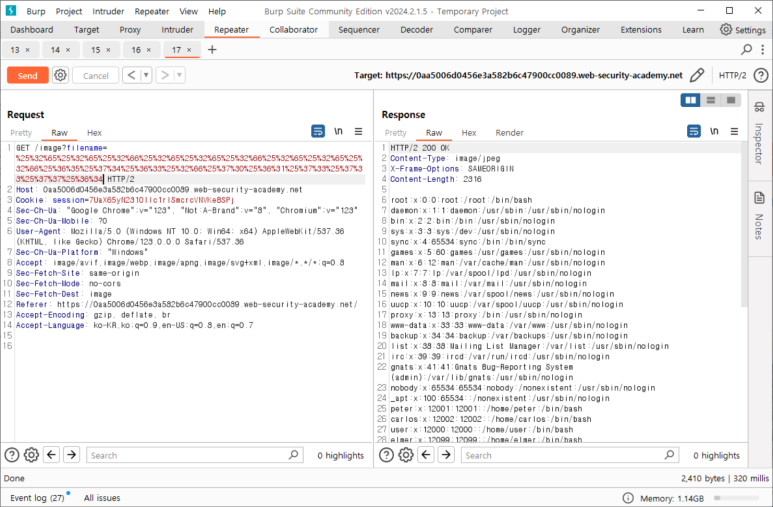Switch response view to Hex

pos(469,133)
